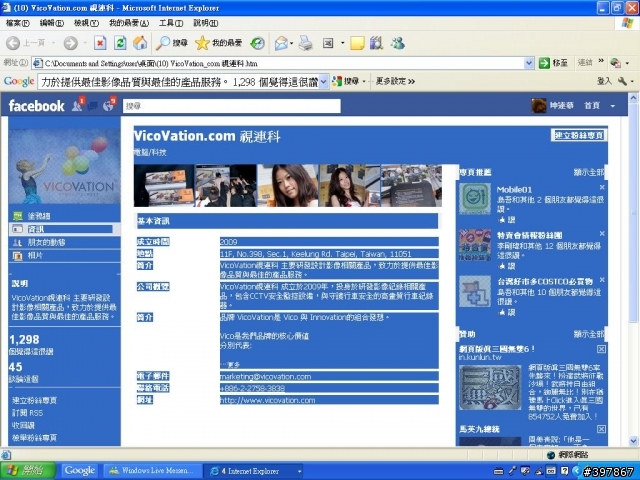Screen dimensions: 640x480
Task: Close the COSTCO page recommendation
Action: point(602,280)
